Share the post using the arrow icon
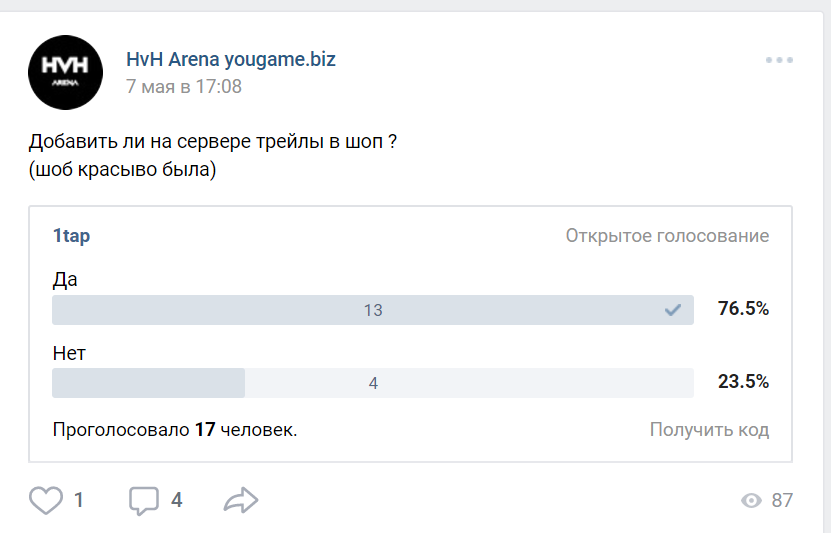This screenshot has width=831, height=533. pyautogui.click(x=241, y=500)
